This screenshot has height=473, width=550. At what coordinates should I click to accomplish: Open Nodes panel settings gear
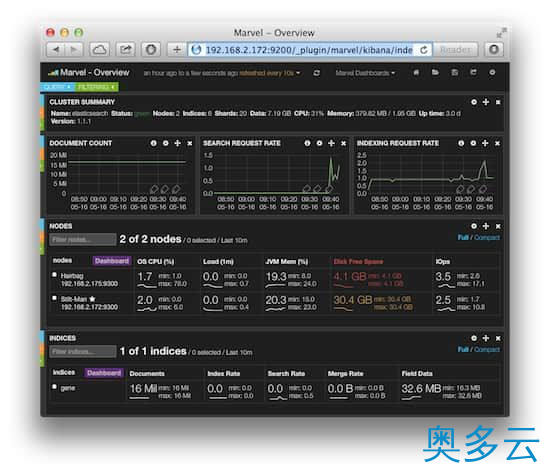[x=474, y=226]
